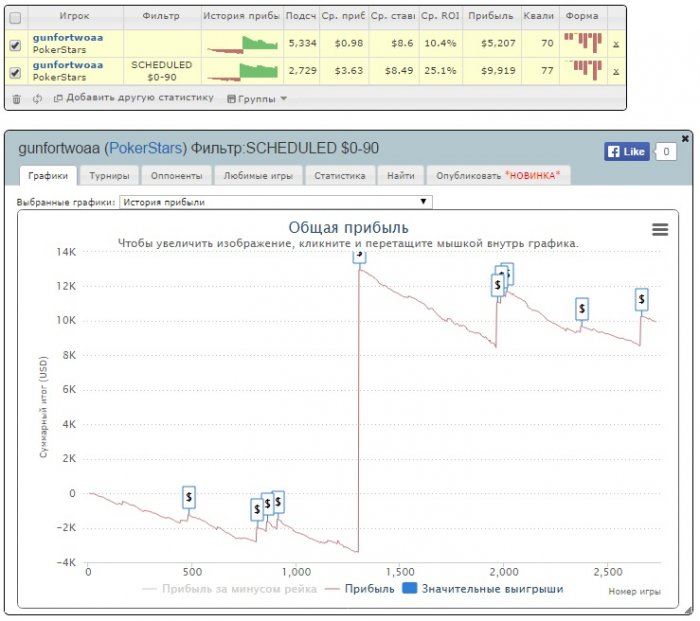Open the 'Опубликовать *НОВИНКА*' tab
The image size is (700, 621).
point(498,175)
